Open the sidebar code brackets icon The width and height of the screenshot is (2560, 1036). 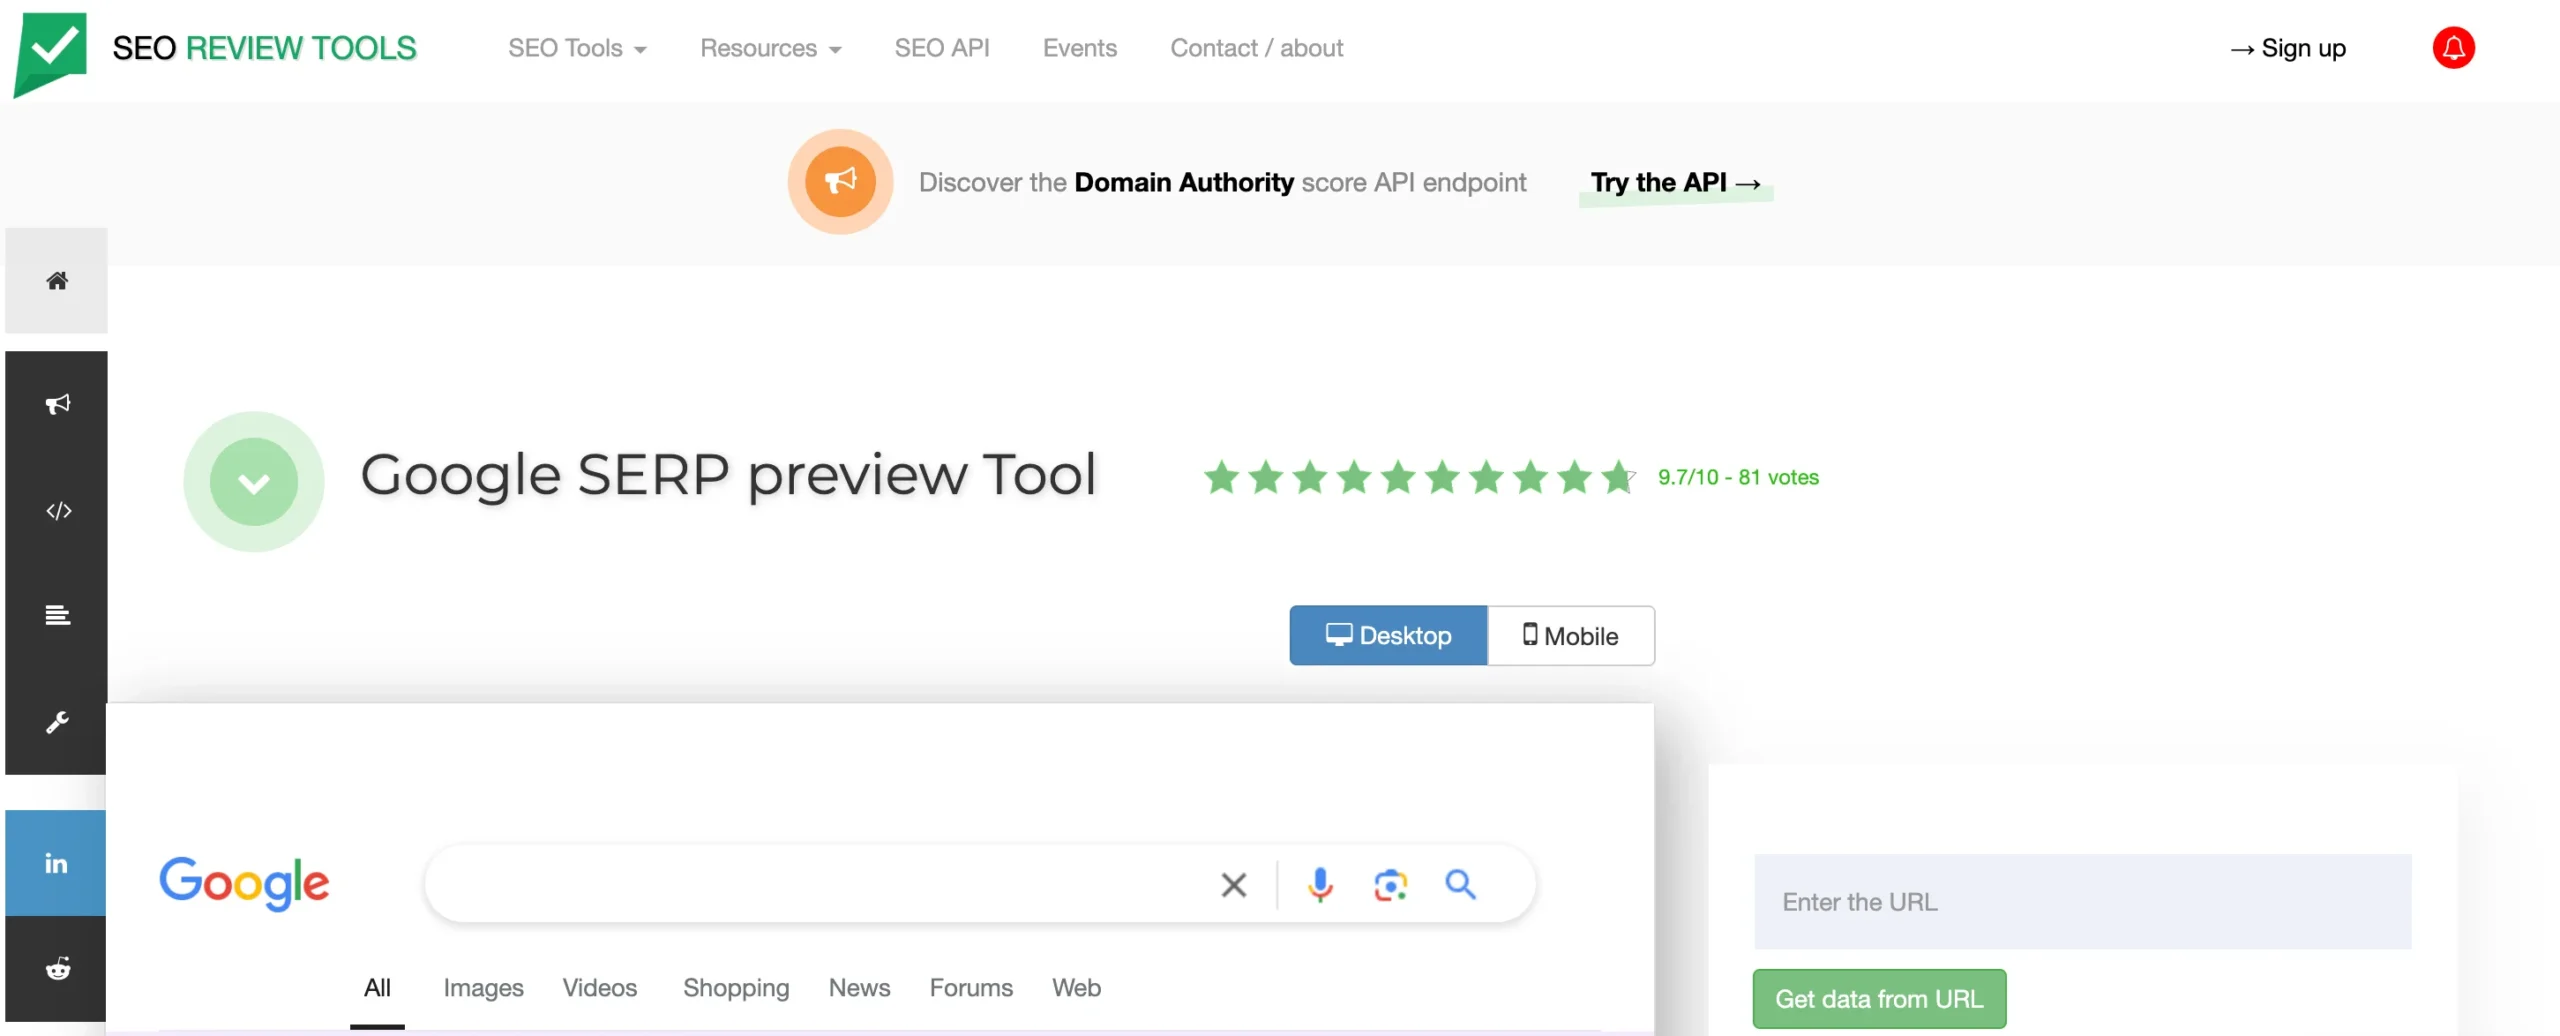(x=57, y=511)
